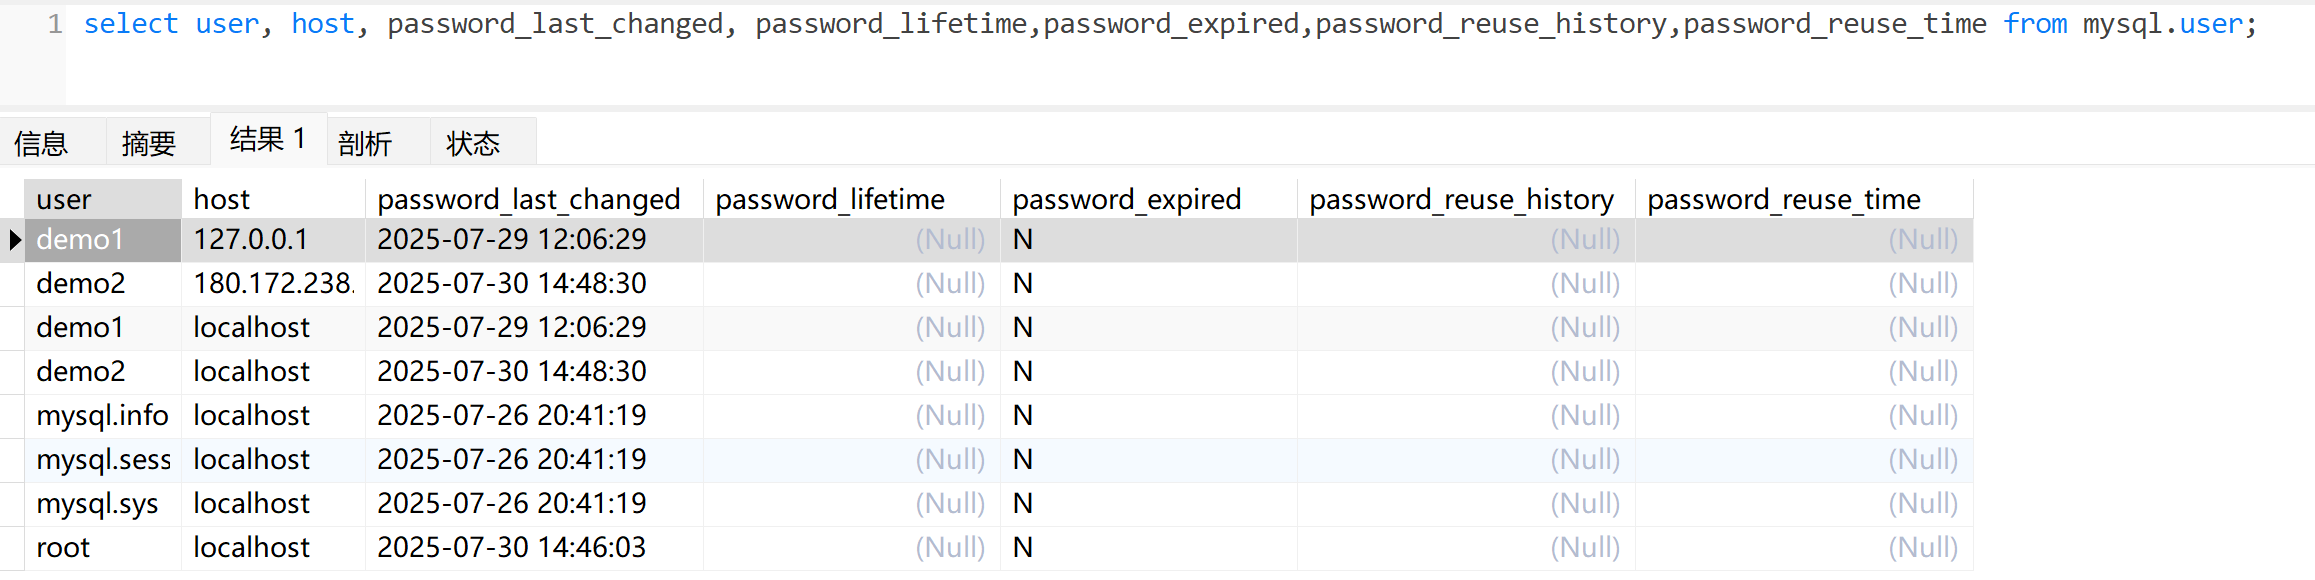
Task: Click the SQL query editor line
Action: coord(1168,24)
